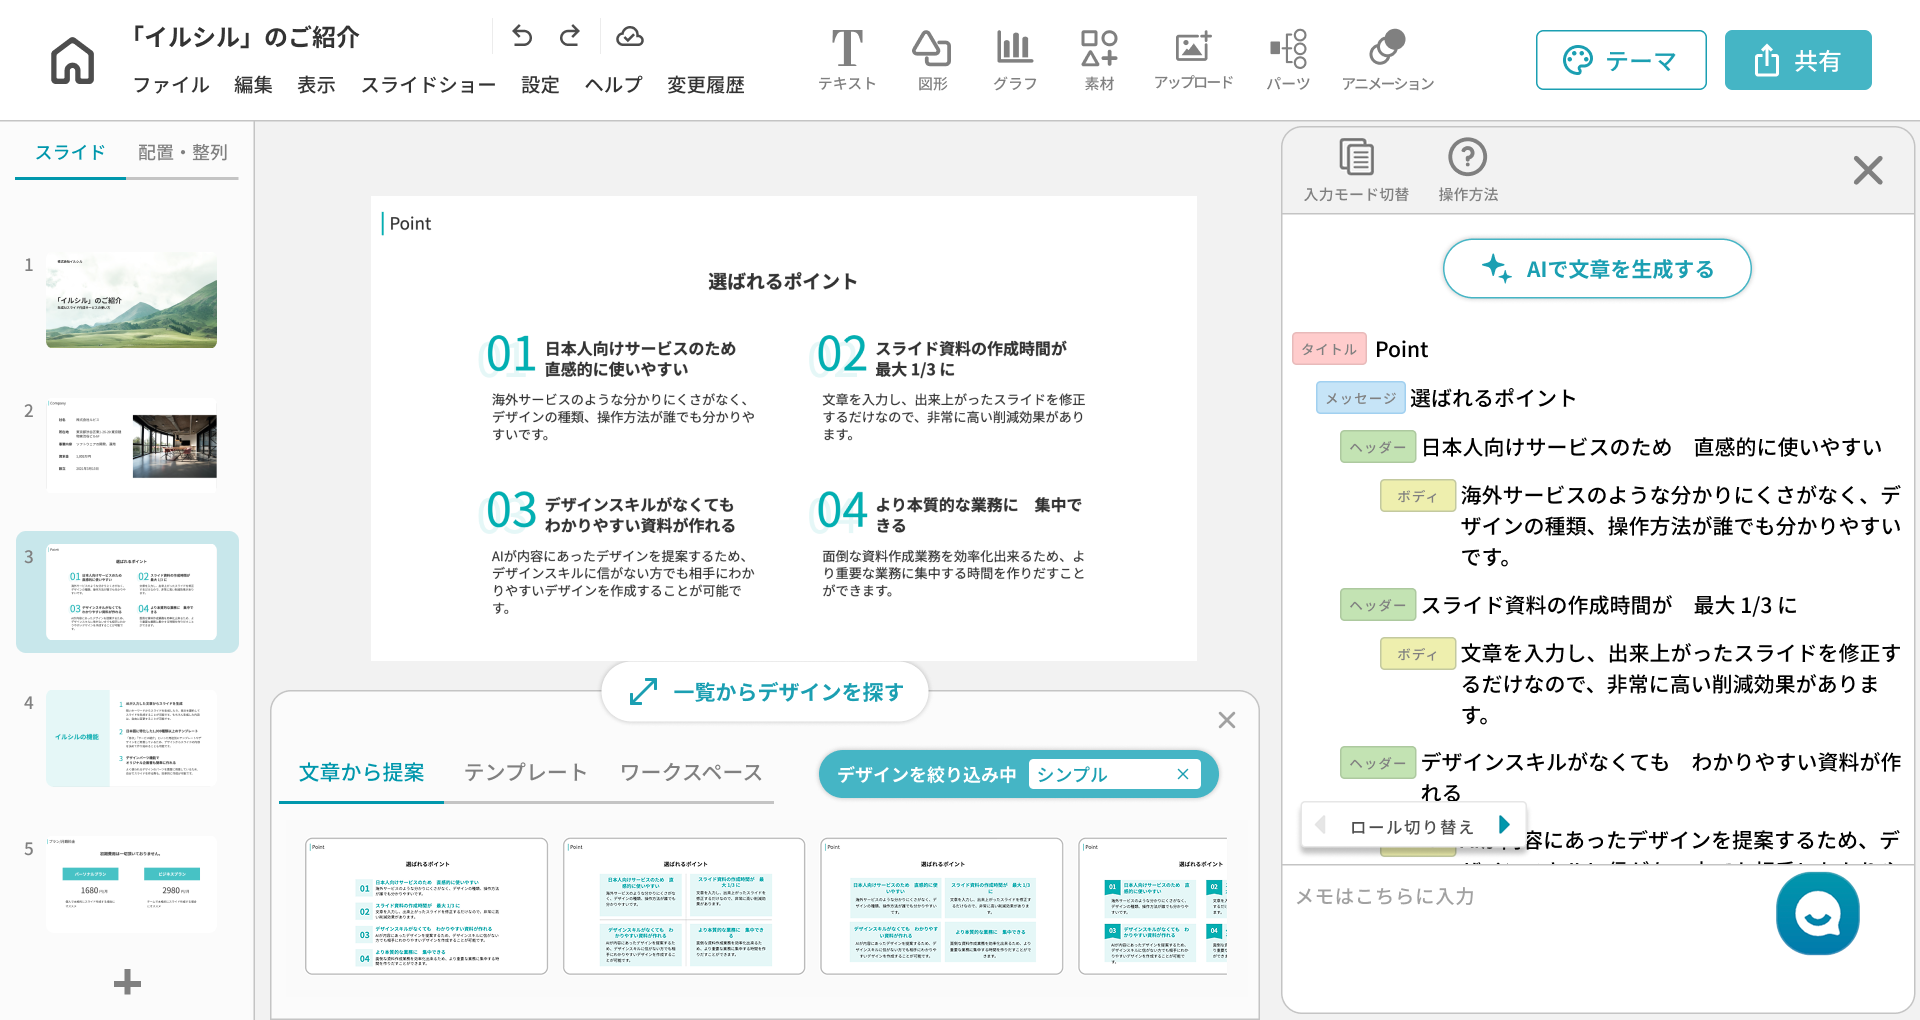The height and width of the screenshot is (1020, 1920).
Task: Click right arrow of ロール切り替え
Action: point(1504,825)
